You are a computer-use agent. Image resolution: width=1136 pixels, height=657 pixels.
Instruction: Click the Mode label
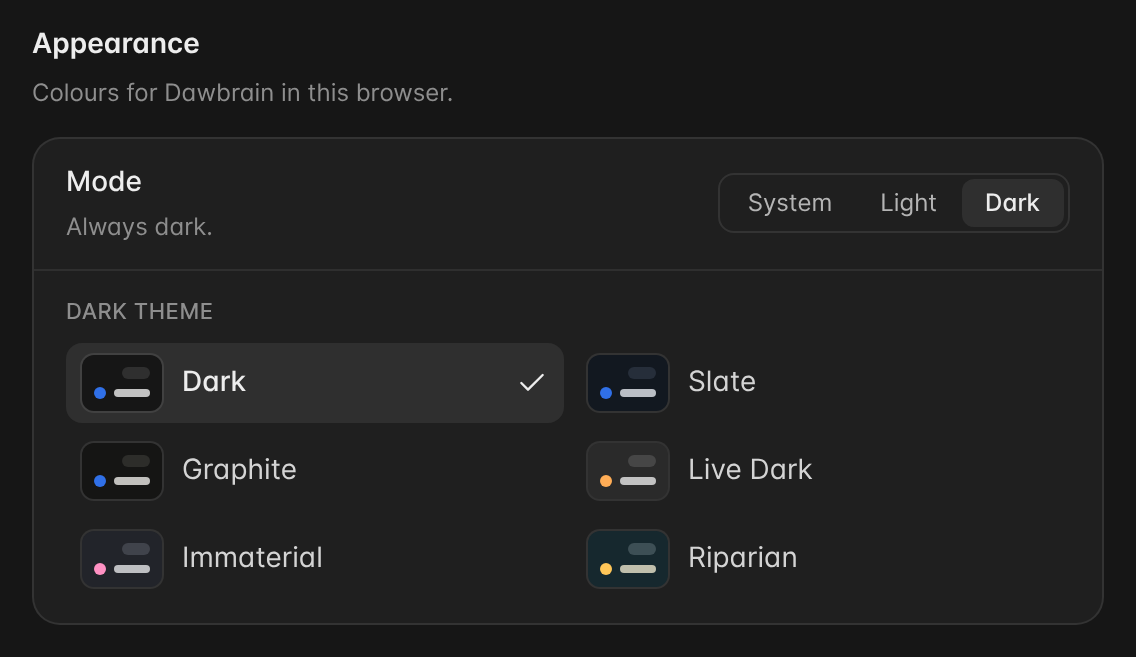tap(104, 182)
